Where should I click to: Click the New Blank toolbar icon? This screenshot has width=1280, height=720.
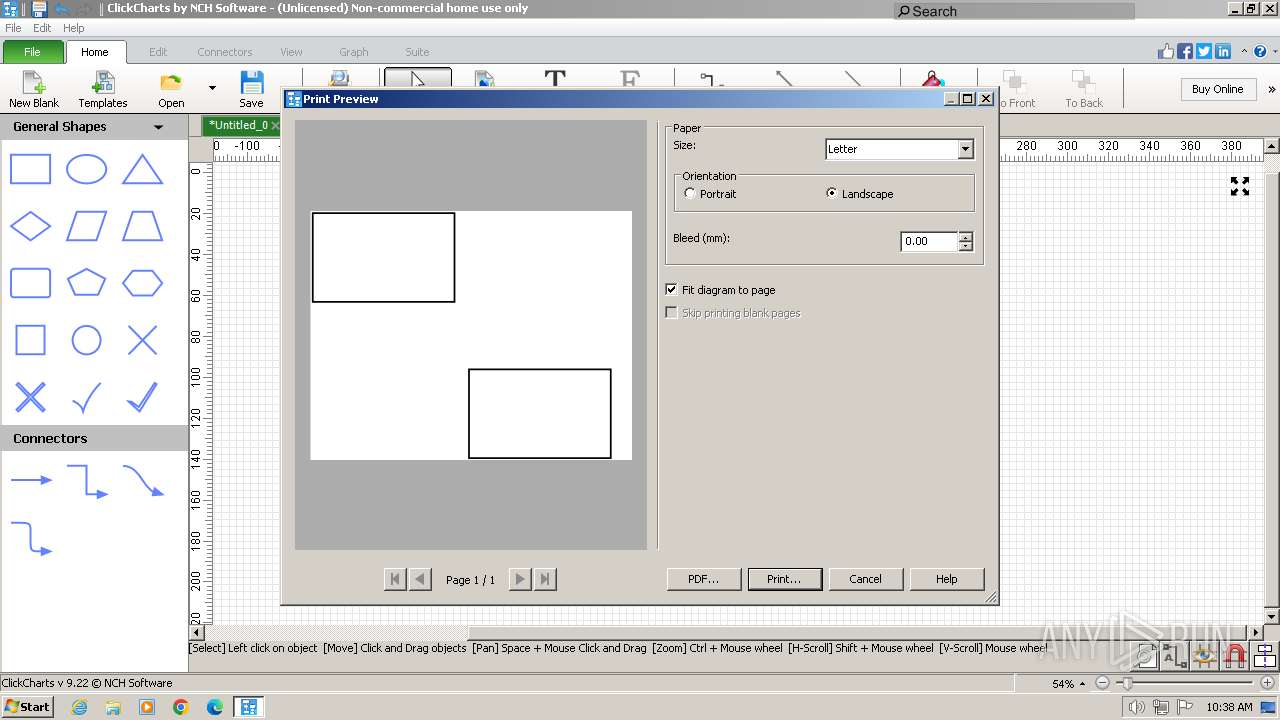point(34,89)
